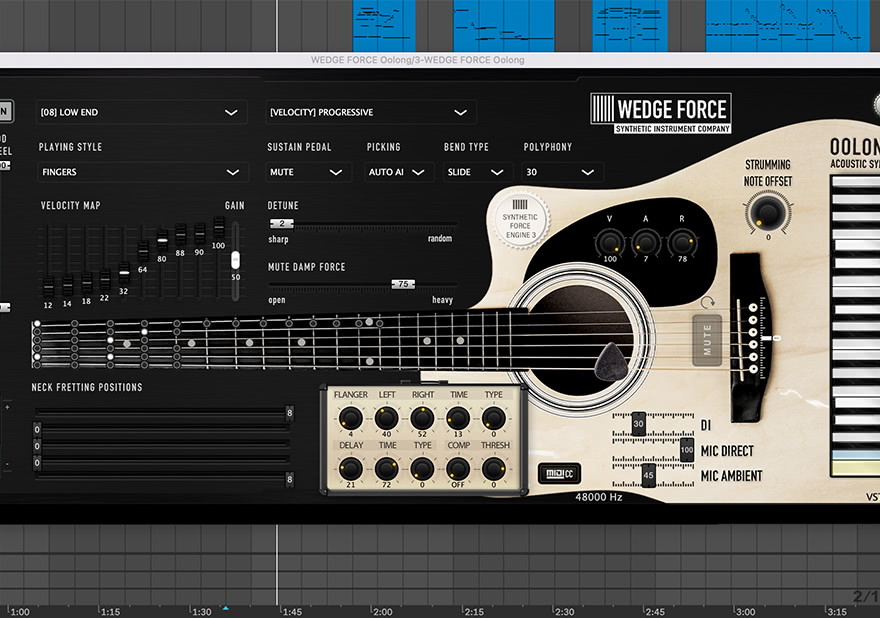The width and height of the screenshot is (880, 618).
Task: Click the velocity map fader labeled 22
Action: point(105,280)
